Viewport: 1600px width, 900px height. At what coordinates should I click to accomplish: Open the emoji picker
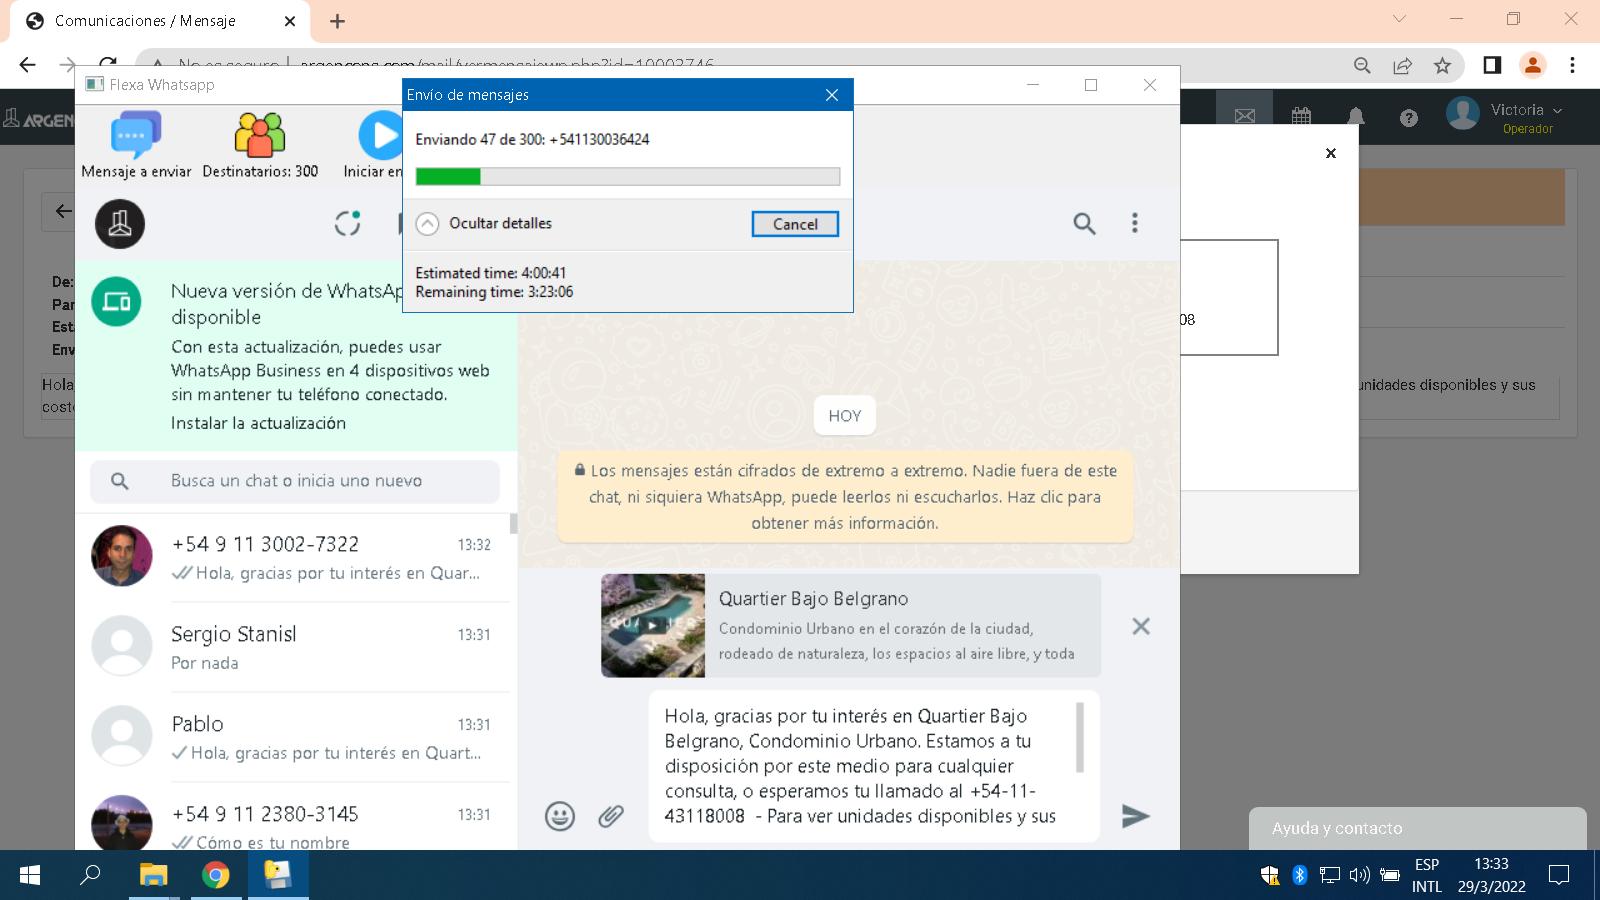pyautogui.click(x=560, y=816)
